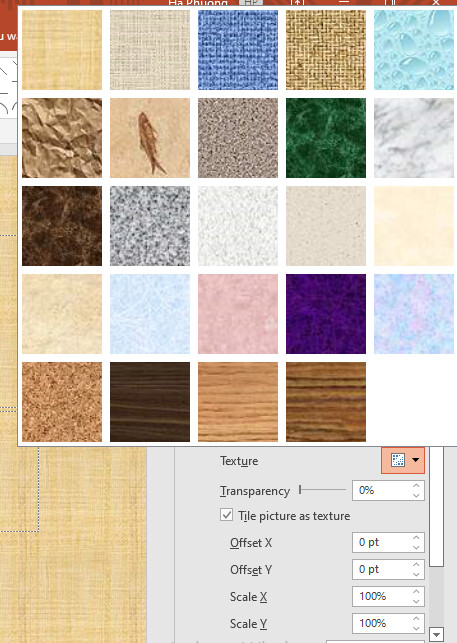
Task: Increase Transparency with up arrow
Action: point(416,486)
